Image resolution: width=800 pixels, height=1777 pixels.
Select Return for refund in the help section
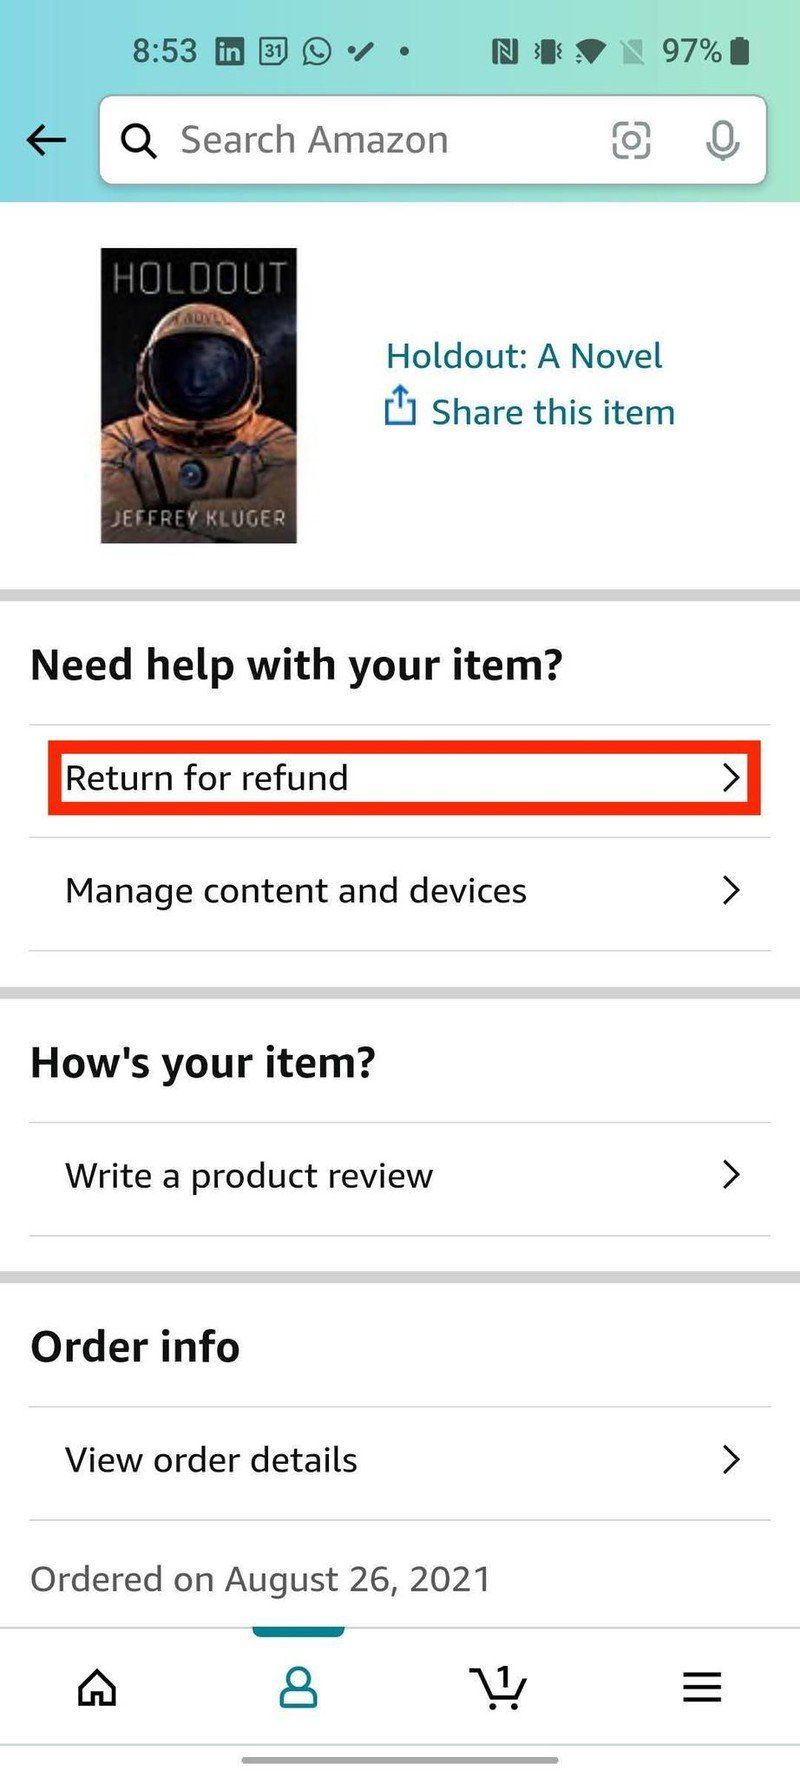pos(206,777)
